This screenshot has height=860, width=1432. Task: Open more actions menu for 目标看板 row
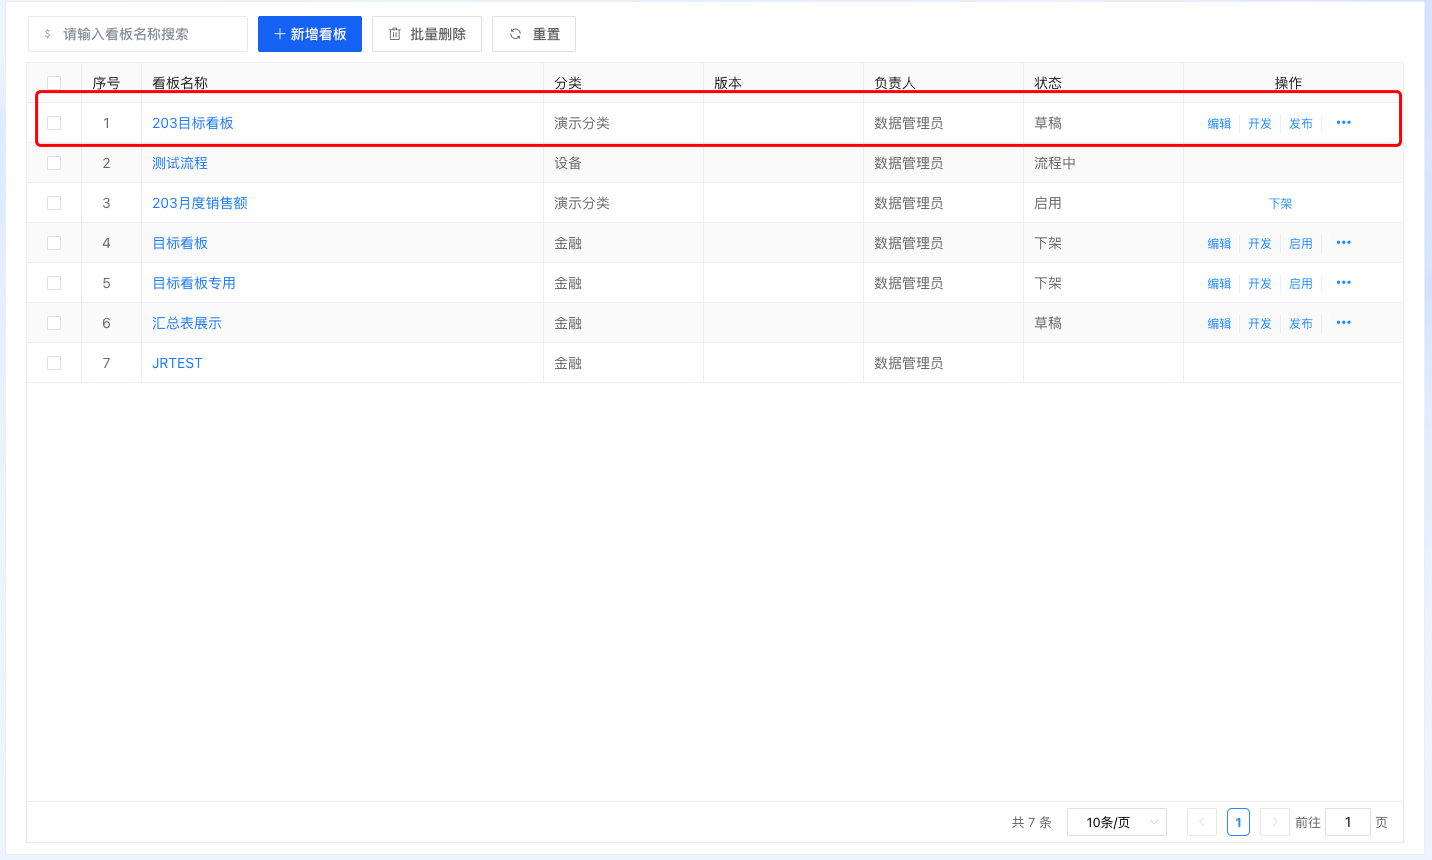coord(1343,243)
